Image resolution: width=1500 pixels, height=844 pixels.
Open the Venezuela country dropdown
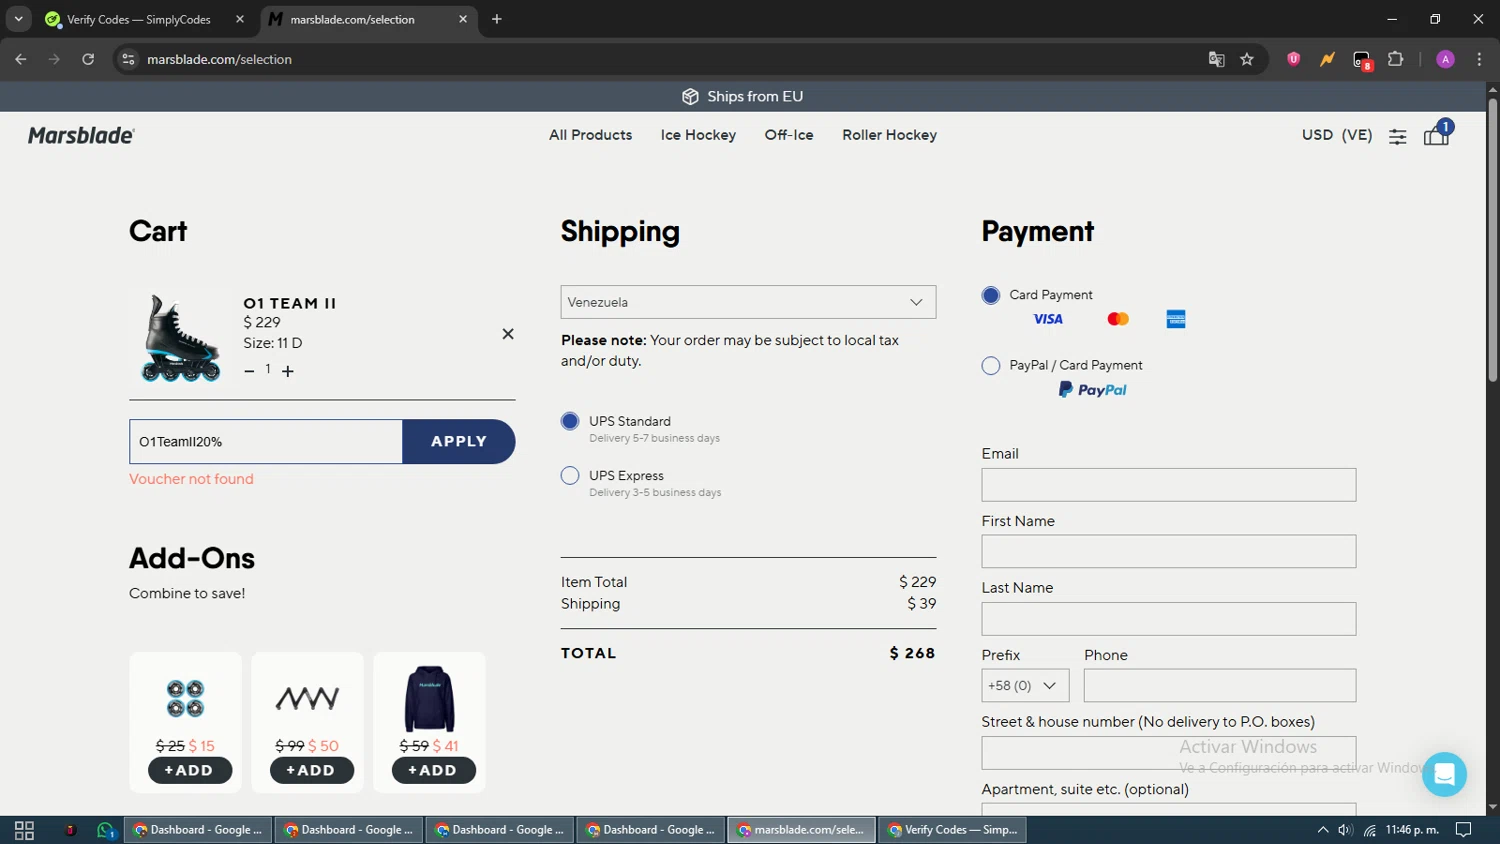pos(748,302)
